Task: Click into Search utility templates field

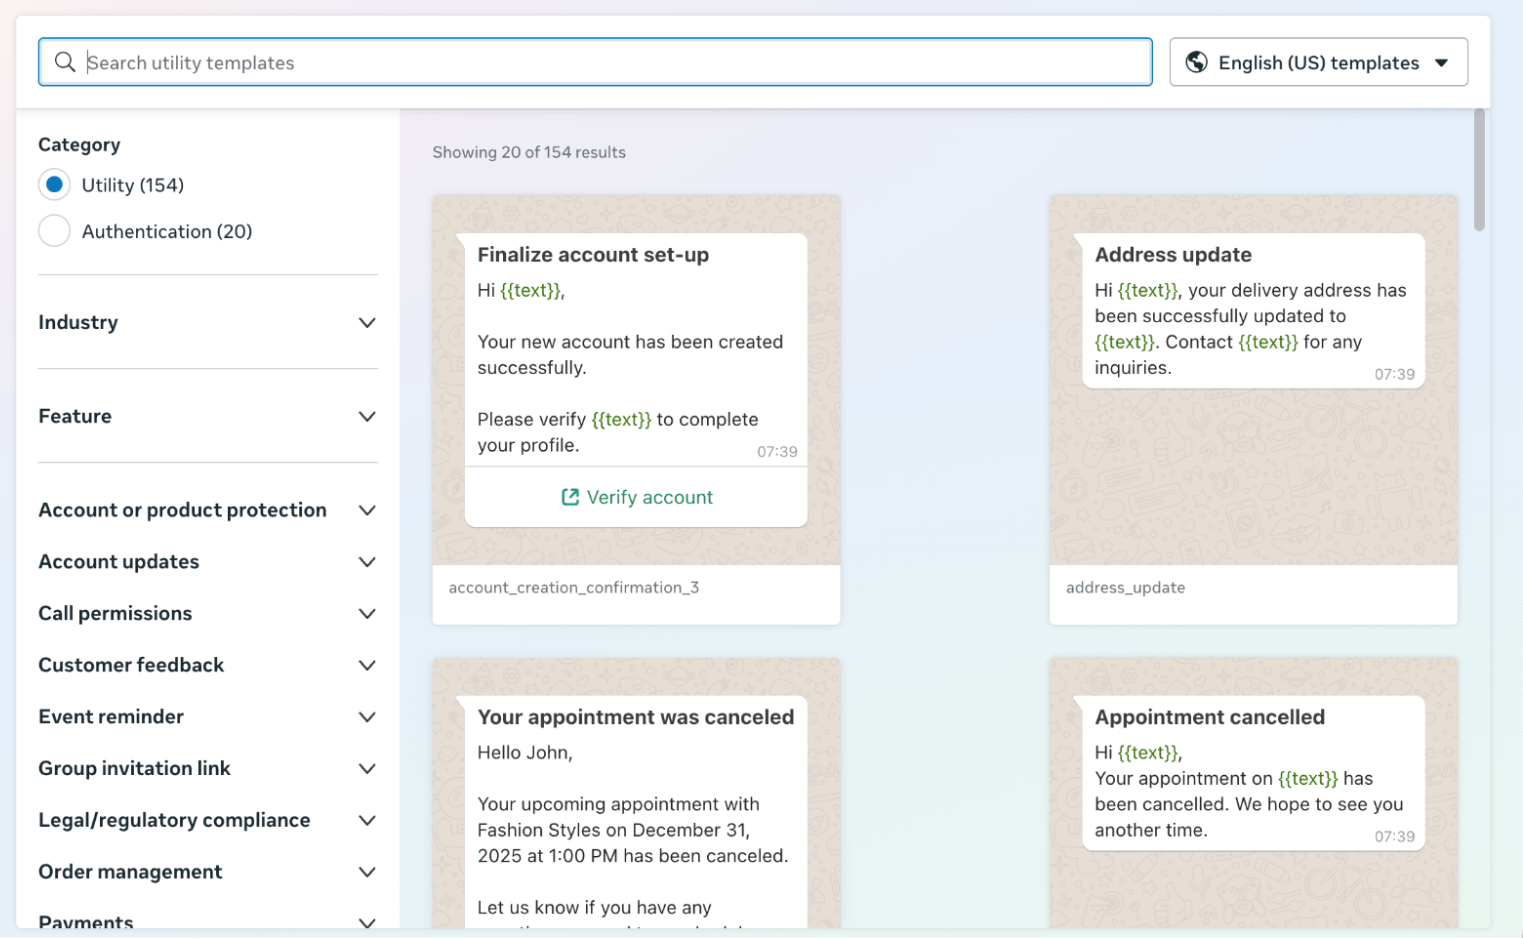Action: click(x=595, y=62)
